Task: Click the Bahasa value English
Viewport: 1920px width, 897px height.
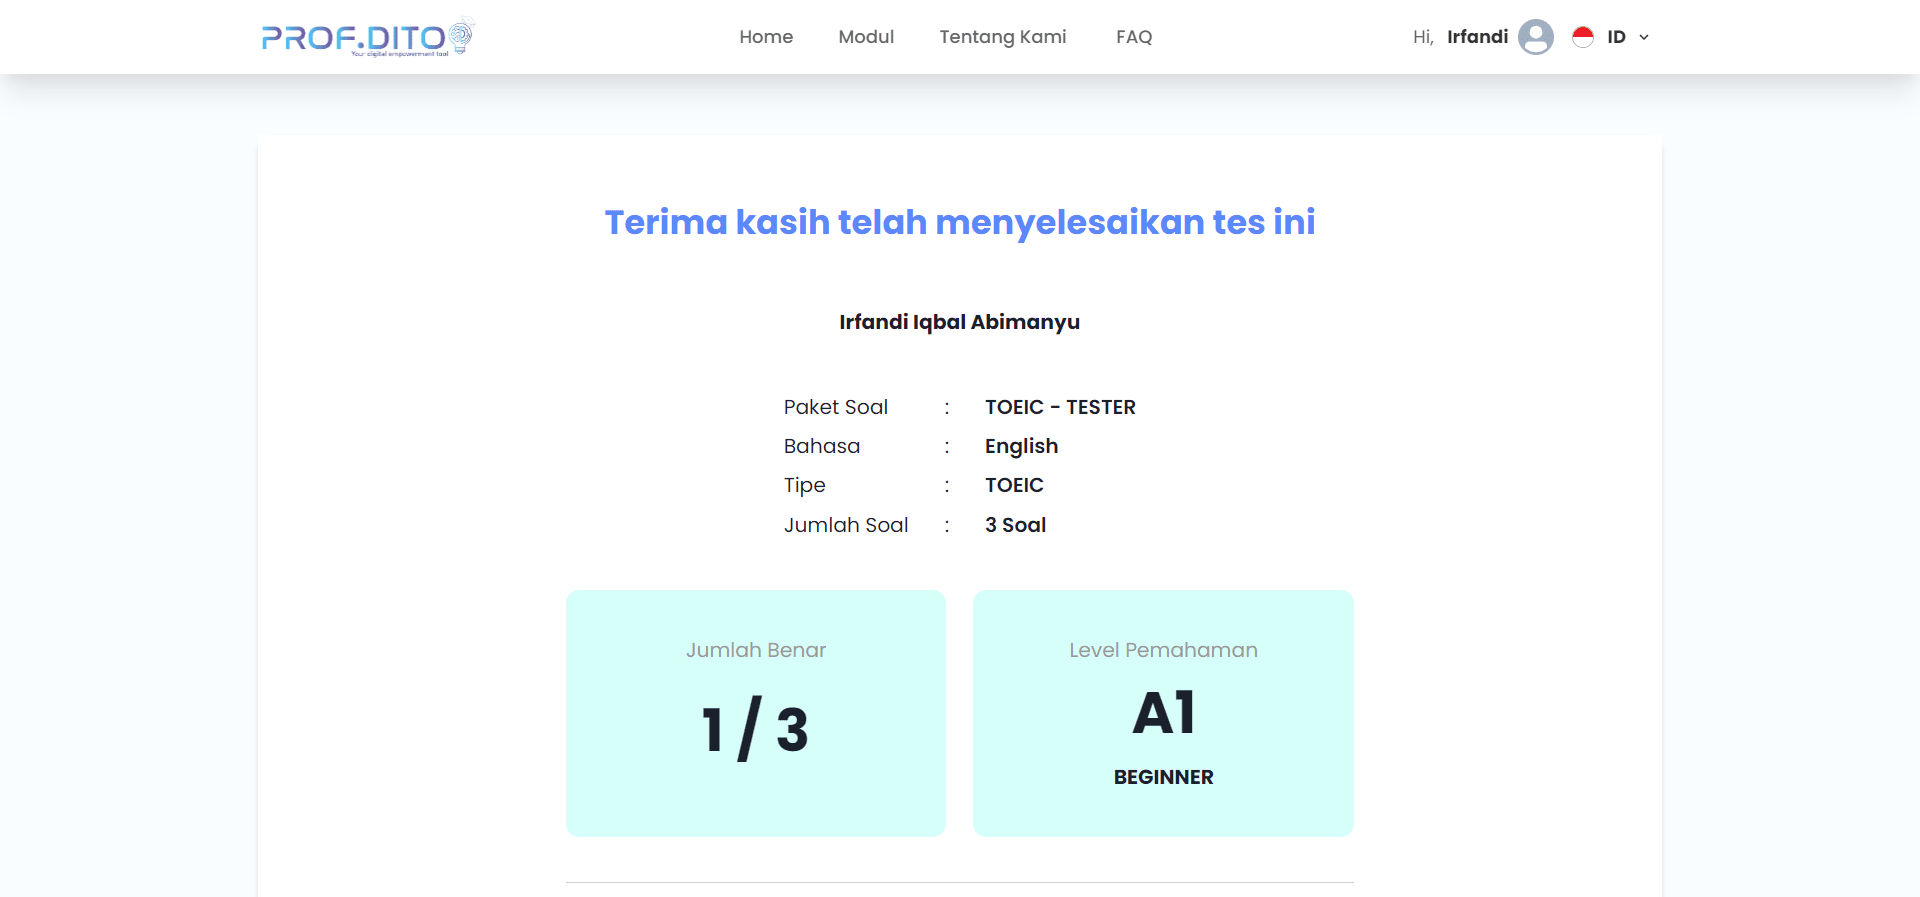Action: click(1021, 446)
